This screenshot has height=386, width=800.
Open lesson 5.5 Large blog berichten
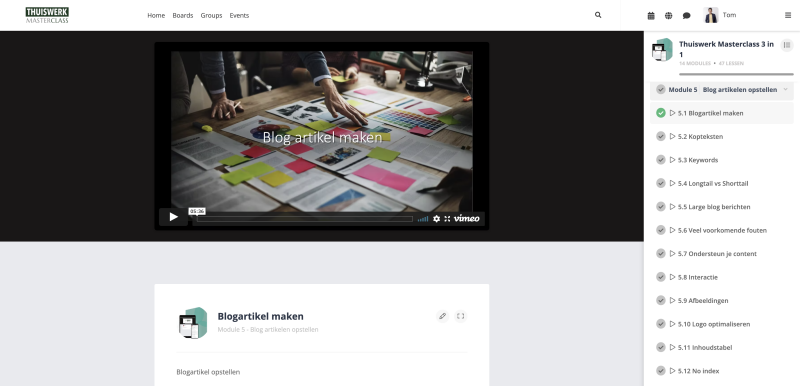coord(714,207)
